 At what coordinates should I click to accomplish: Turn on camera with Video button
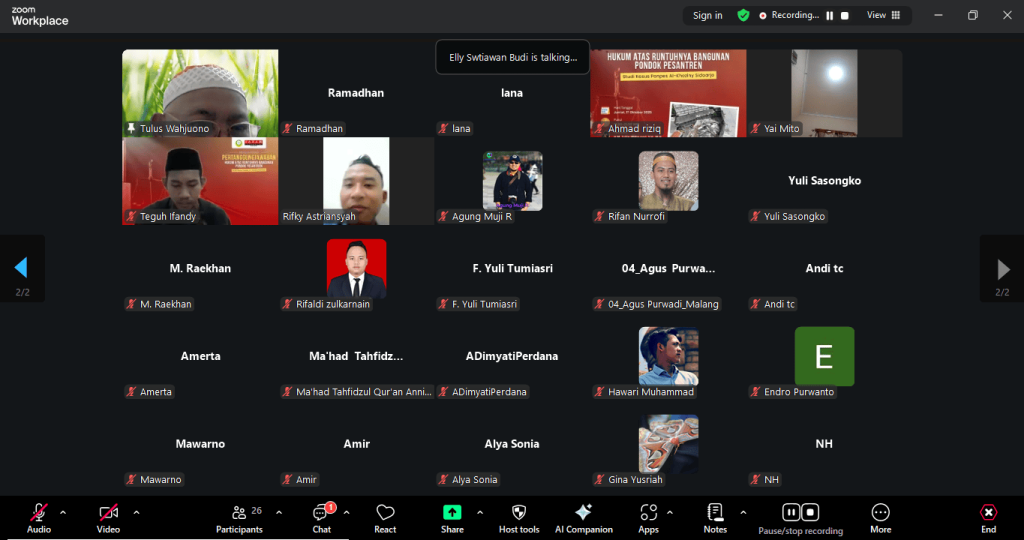point(108,518)
